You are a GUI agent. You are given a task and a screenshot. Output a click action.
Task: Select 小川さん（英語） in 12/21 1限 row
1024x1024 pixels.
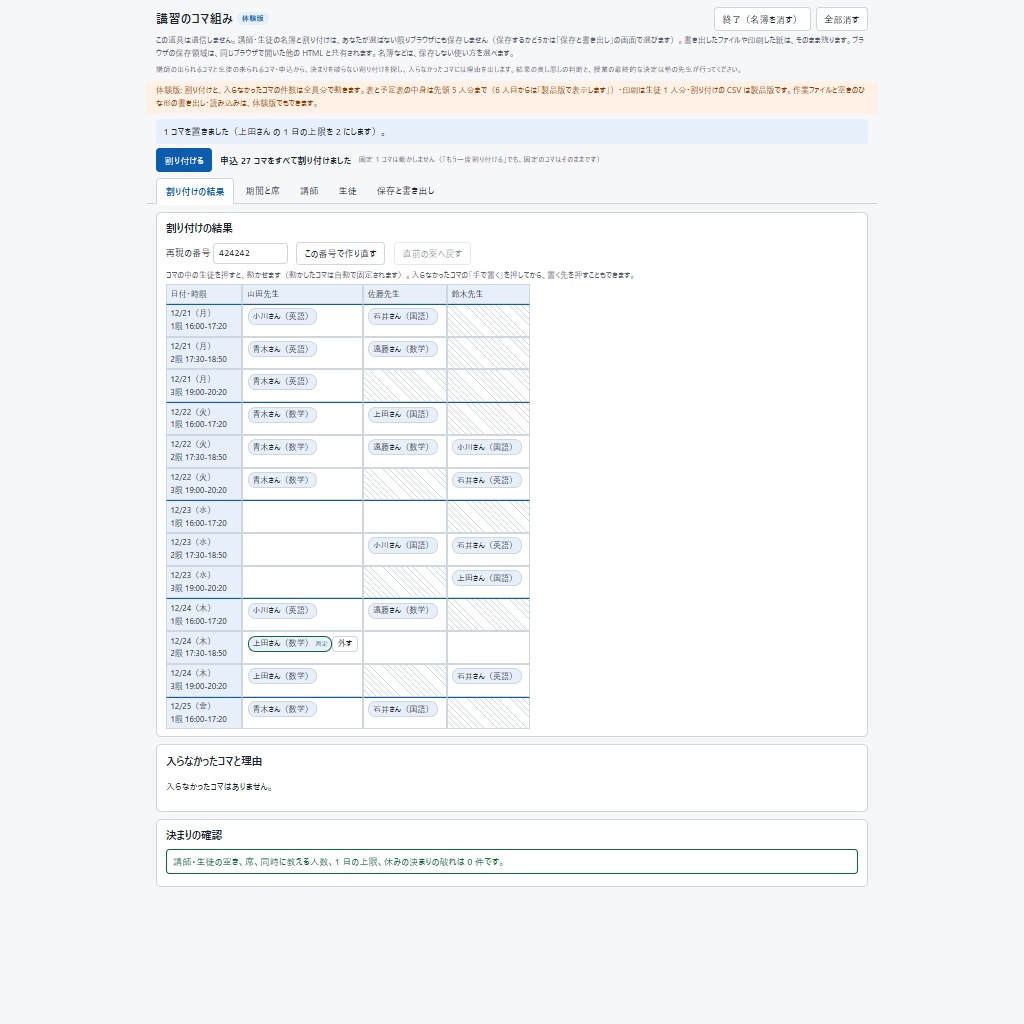click(x=282, y=316)
